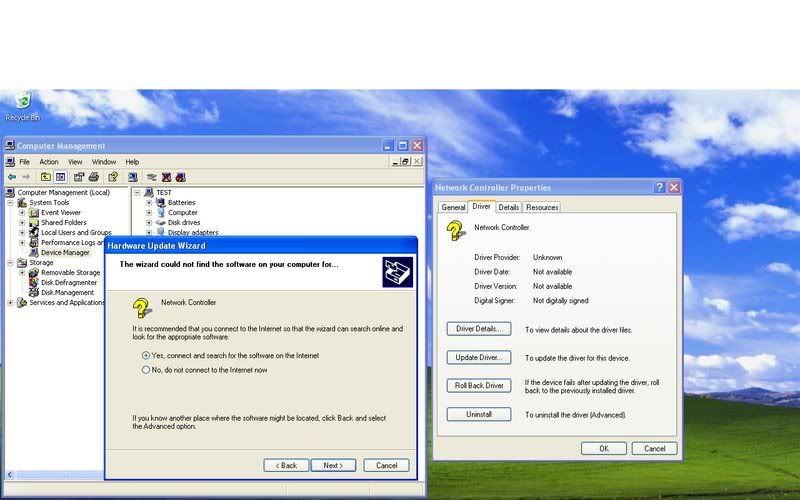Click the Computer Management title bar icon
The width and height of the screenshot is (800, 500).
click(10, 145)
